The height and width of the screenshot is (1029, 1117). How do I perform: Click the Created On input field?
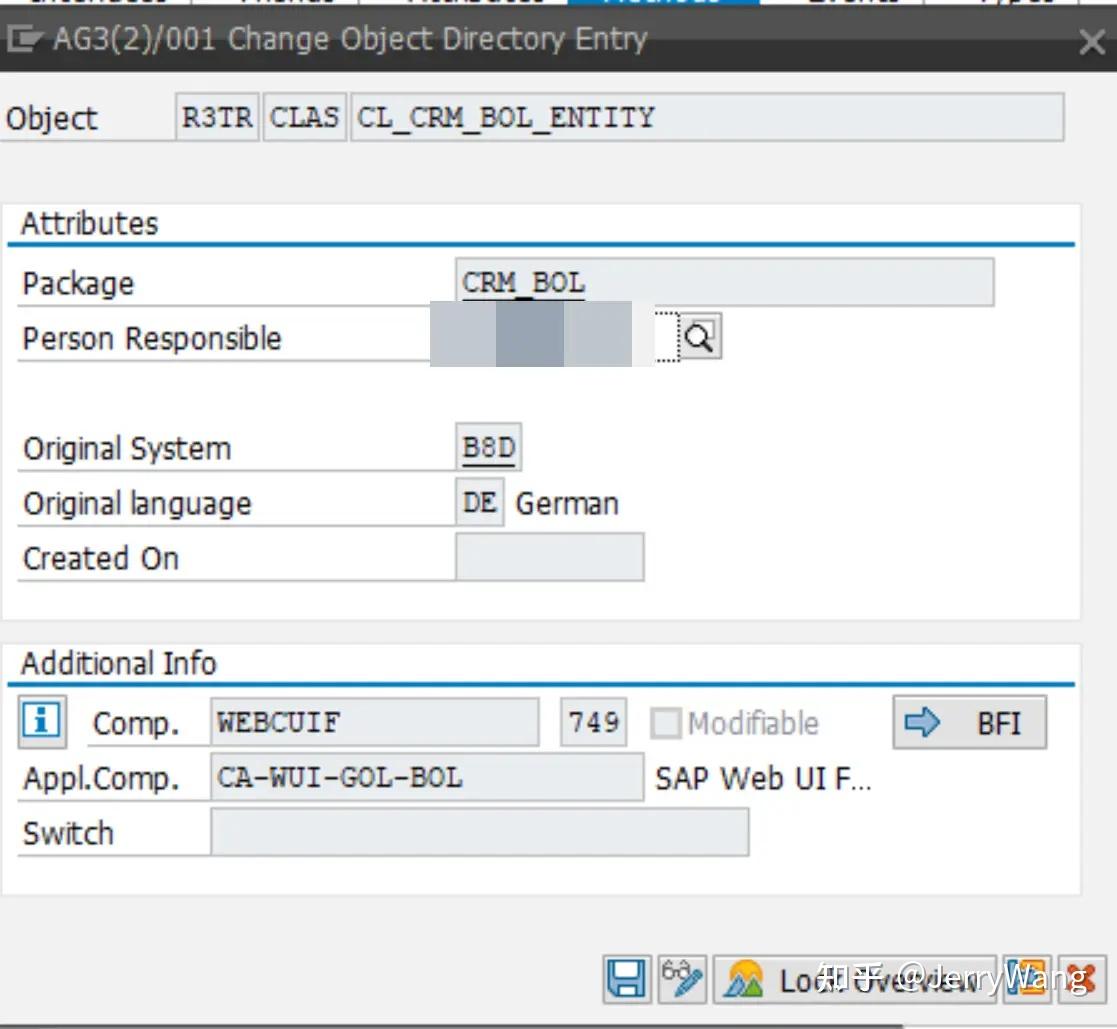coord(548,557)
